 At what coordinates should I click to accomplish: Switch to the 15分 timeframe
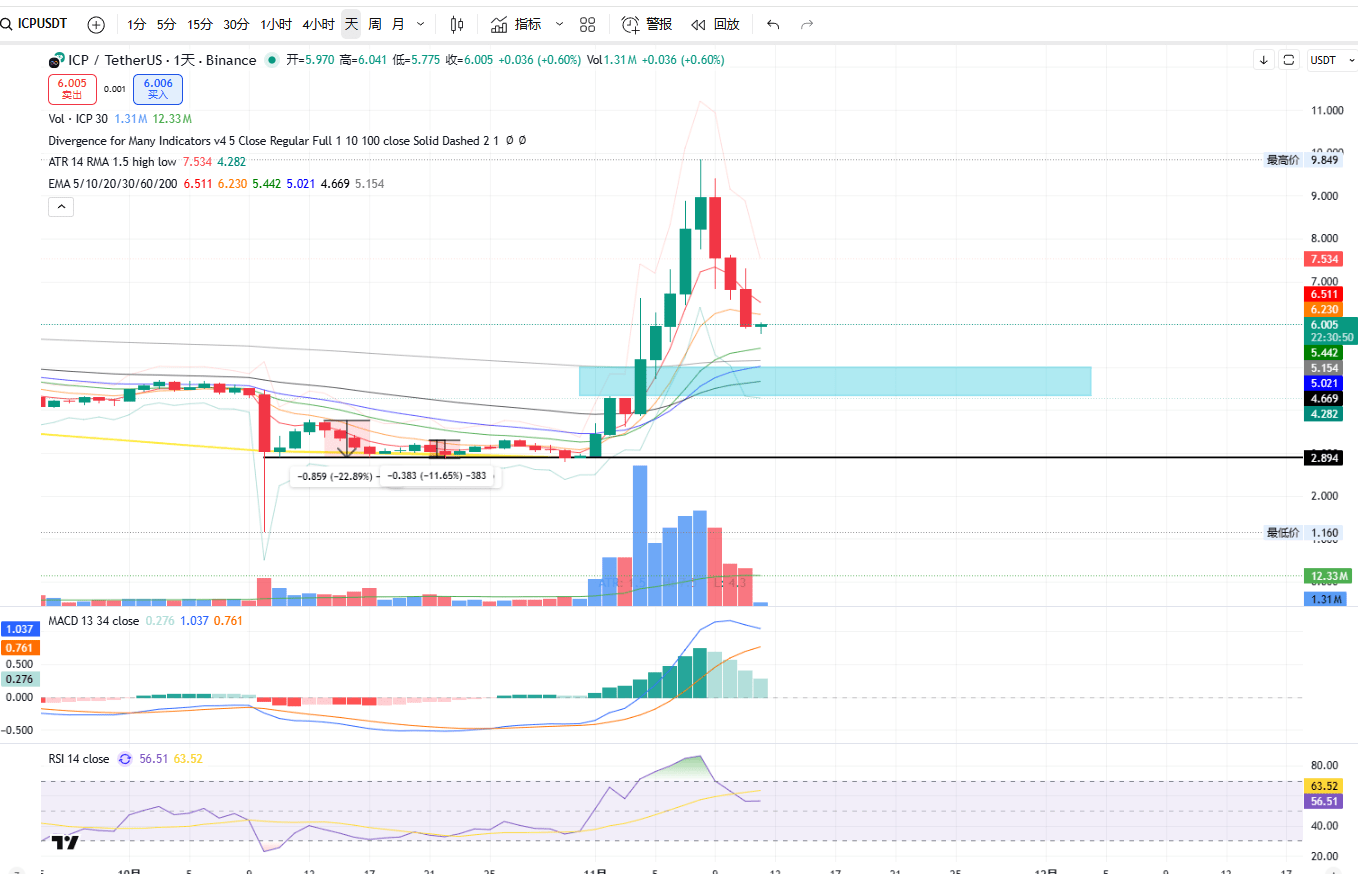point(200,24)
